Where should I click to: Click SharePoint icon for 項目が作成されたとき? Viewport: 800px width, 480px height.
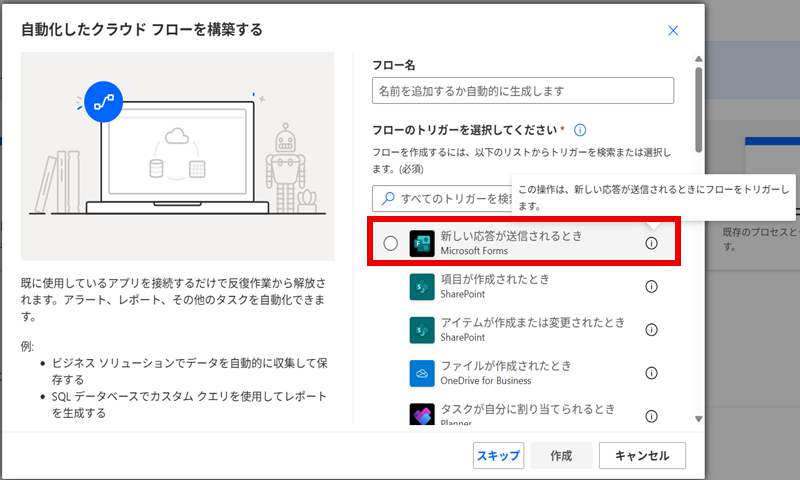coord(420,287)
